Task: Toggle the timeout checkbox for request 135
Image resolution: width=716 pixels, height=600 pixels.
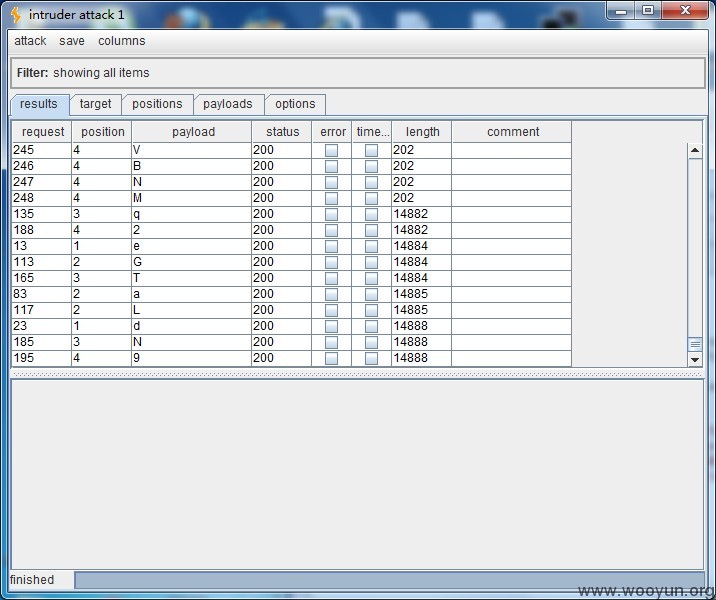Action: coord(371,214)
